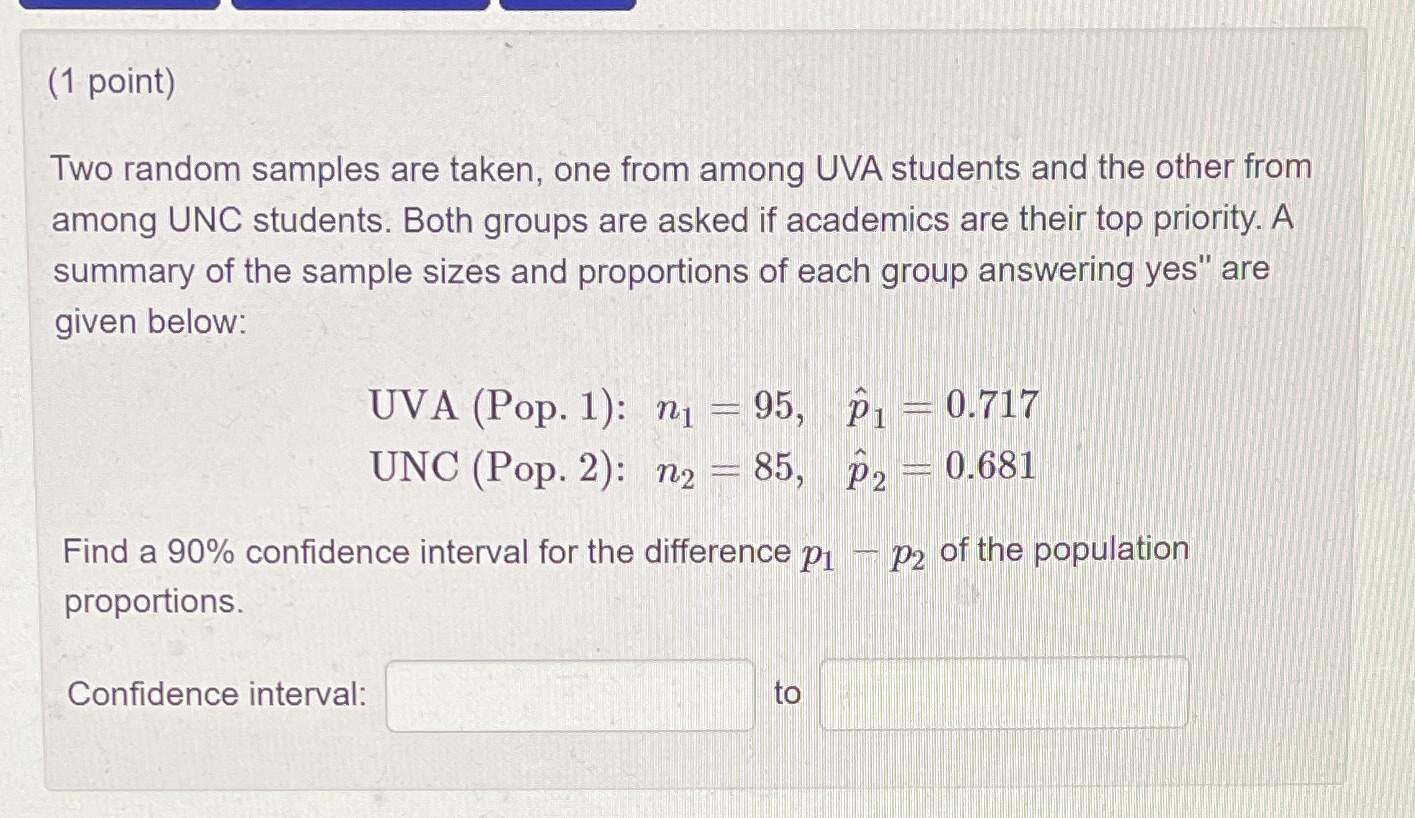The image size is (1415, 818).
Task: Click the p-hat value 0.717
Action: [992, 406]
